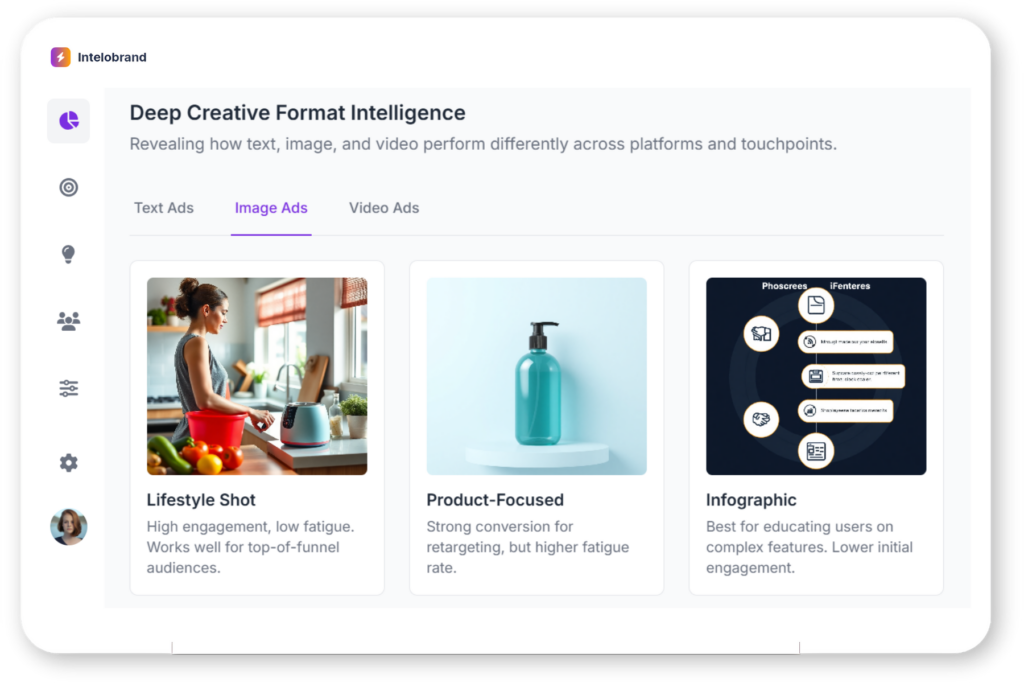Screen dimensions: 1024x683
Task: Open the user profile avatar
Action: click(69, 527)
